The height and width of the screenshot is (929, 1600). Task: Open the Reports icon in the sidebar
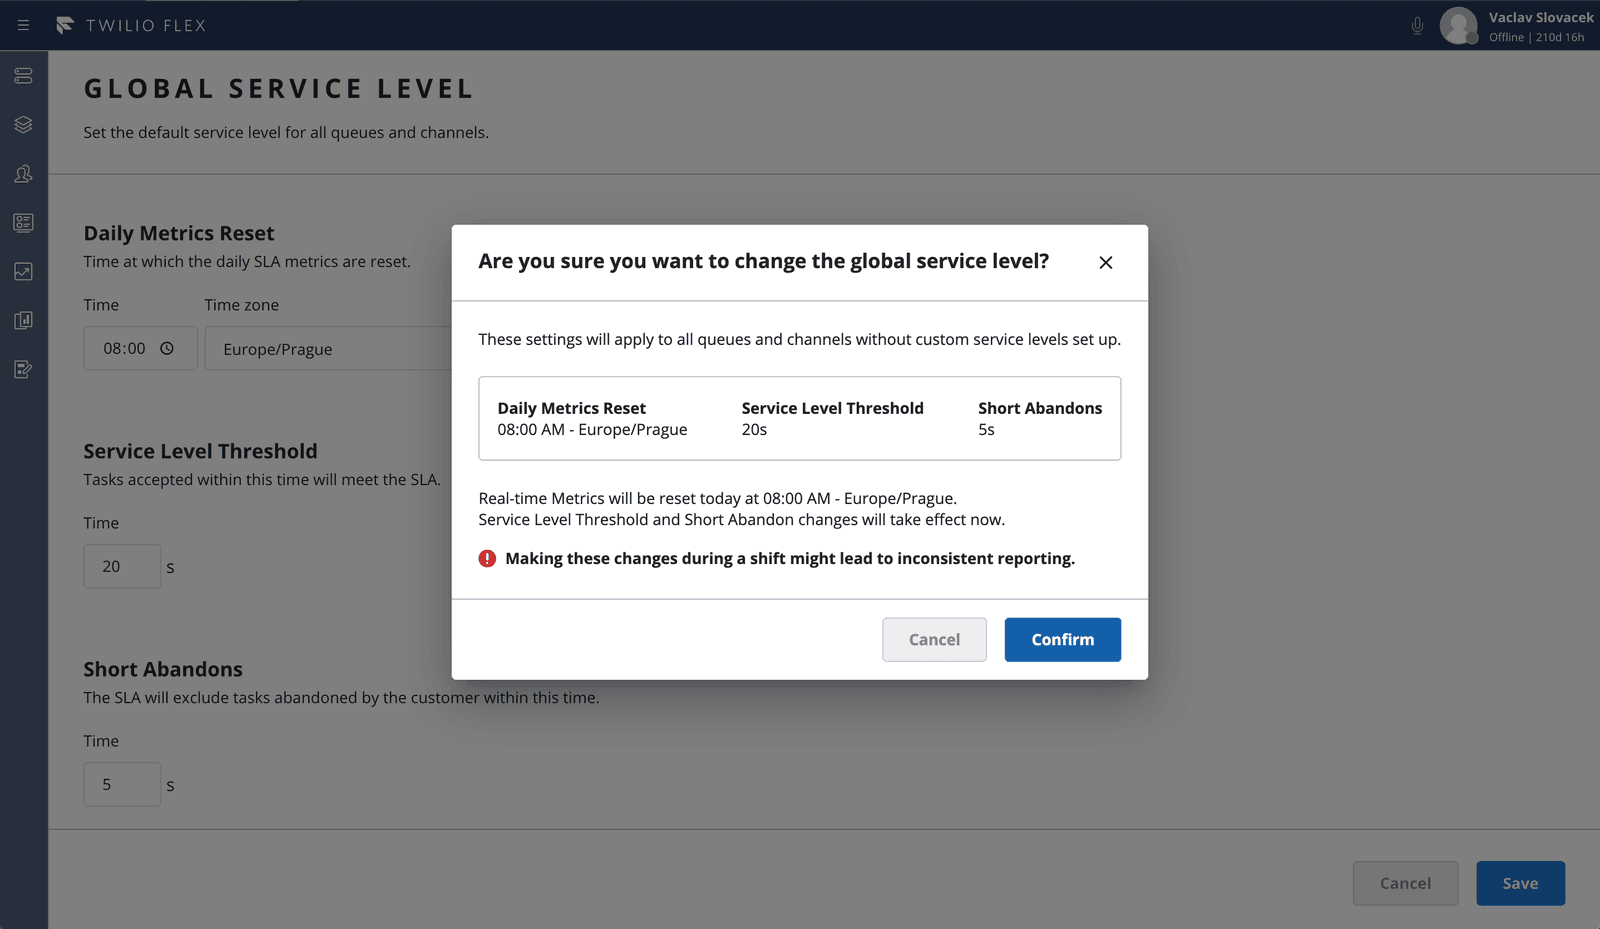click(x=23, y=320)
